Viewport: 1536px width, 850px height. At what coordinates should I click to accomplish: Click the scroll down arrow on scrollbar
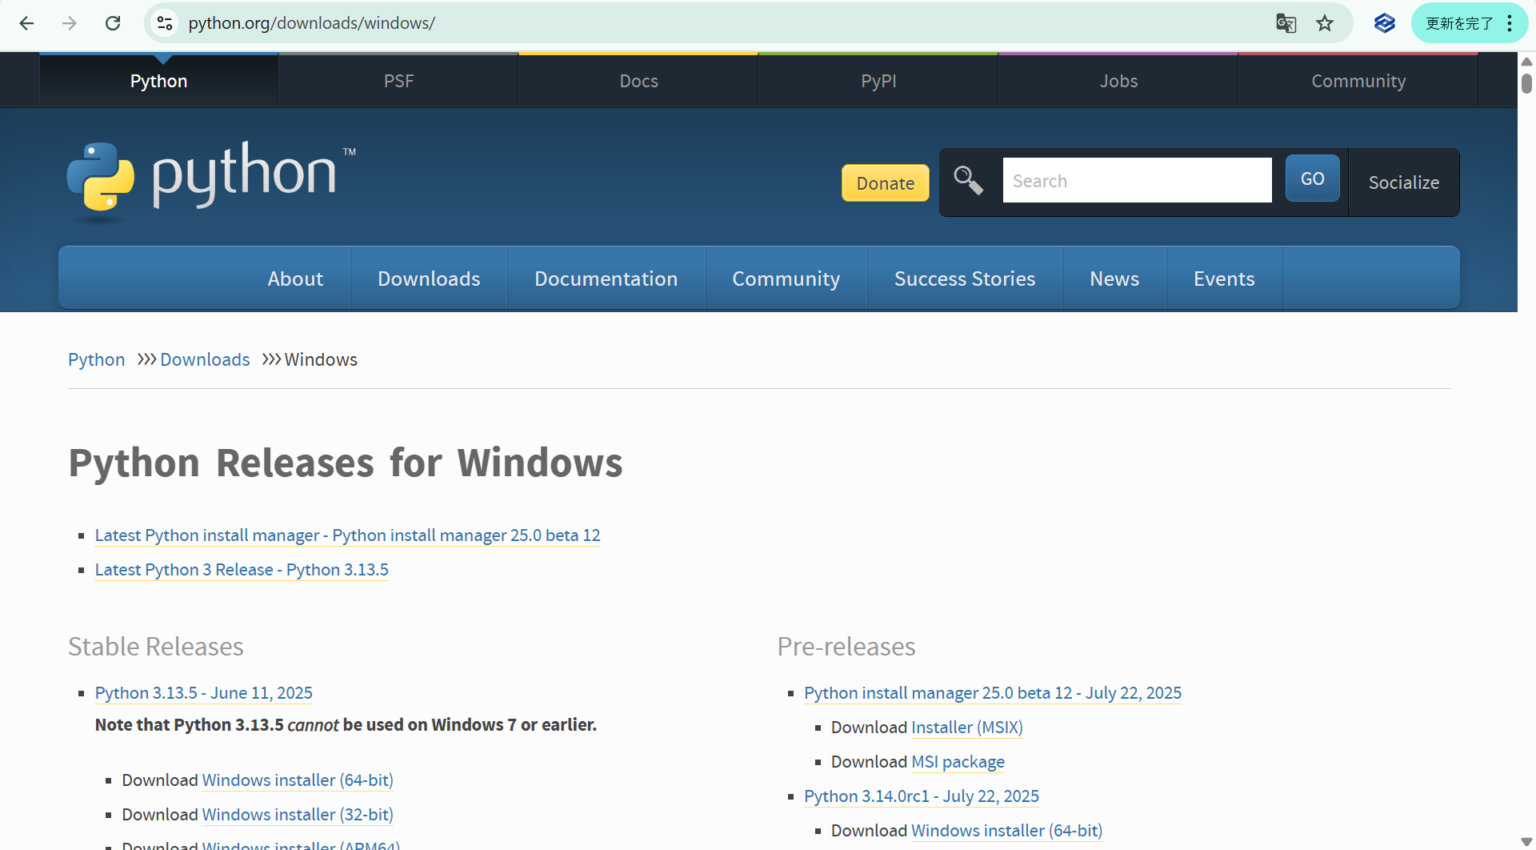tap(1526, 842)
